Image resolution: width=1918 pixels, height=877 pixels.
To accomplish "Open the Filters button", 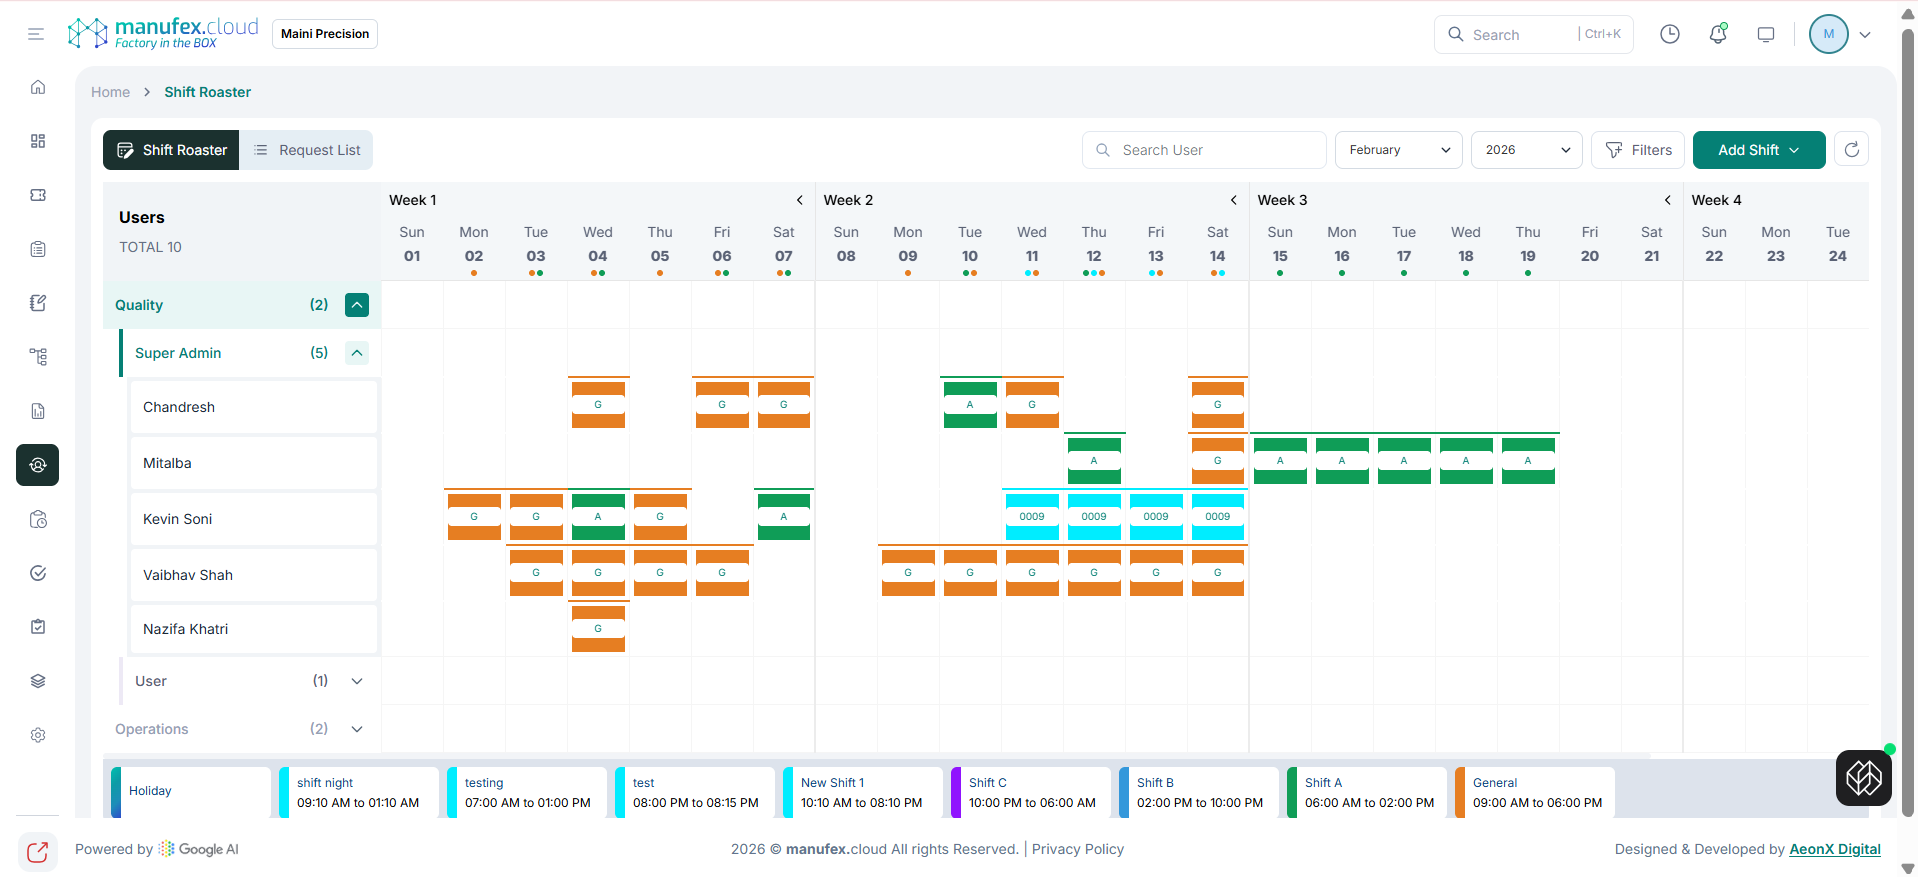I will click(1638, 150).
